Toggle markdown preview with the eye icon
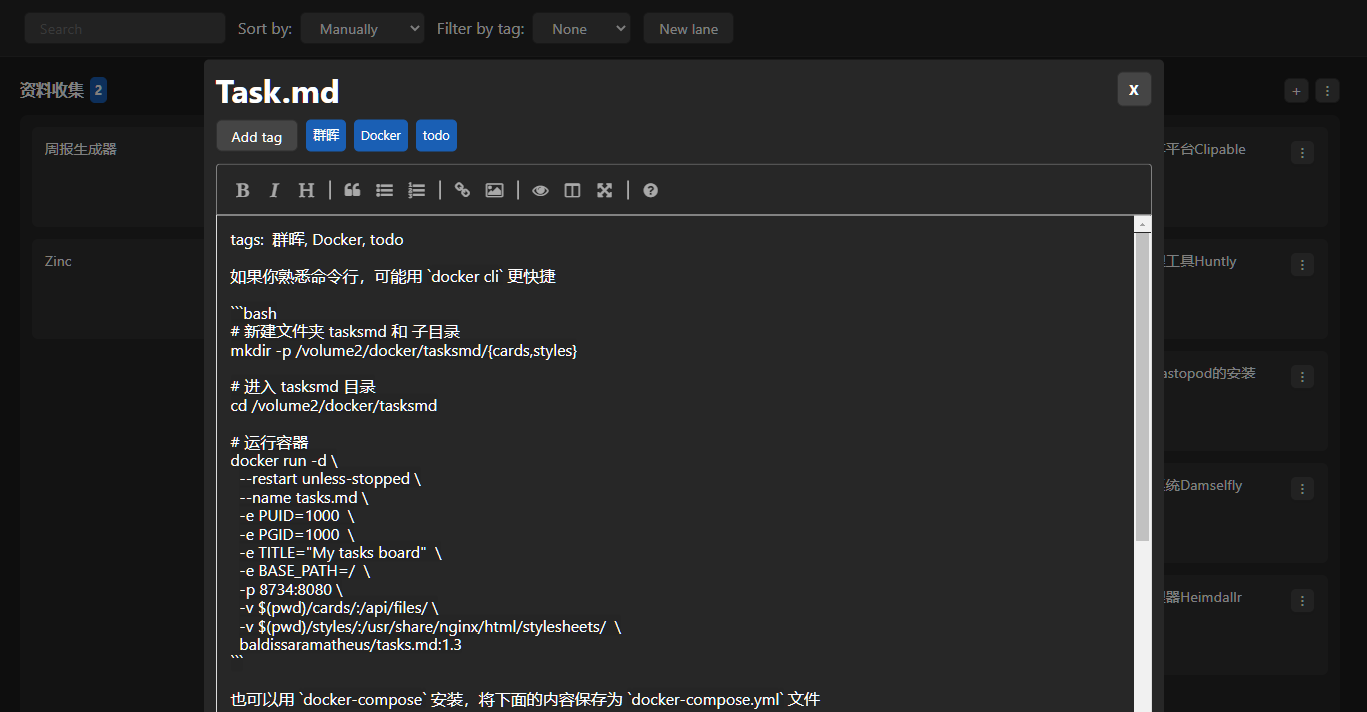 (540, 190)
